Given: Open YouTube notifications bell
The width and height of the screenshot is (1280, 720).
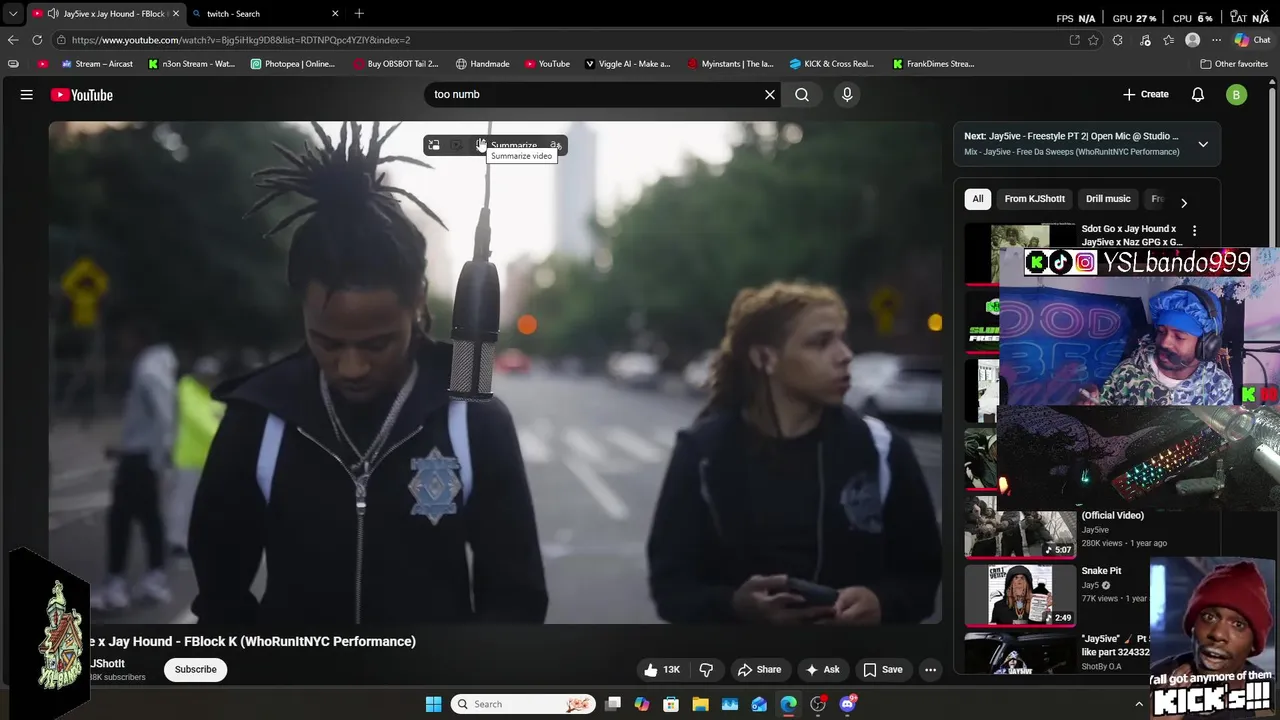Looking at the screenshot, I should (1198, 94).
